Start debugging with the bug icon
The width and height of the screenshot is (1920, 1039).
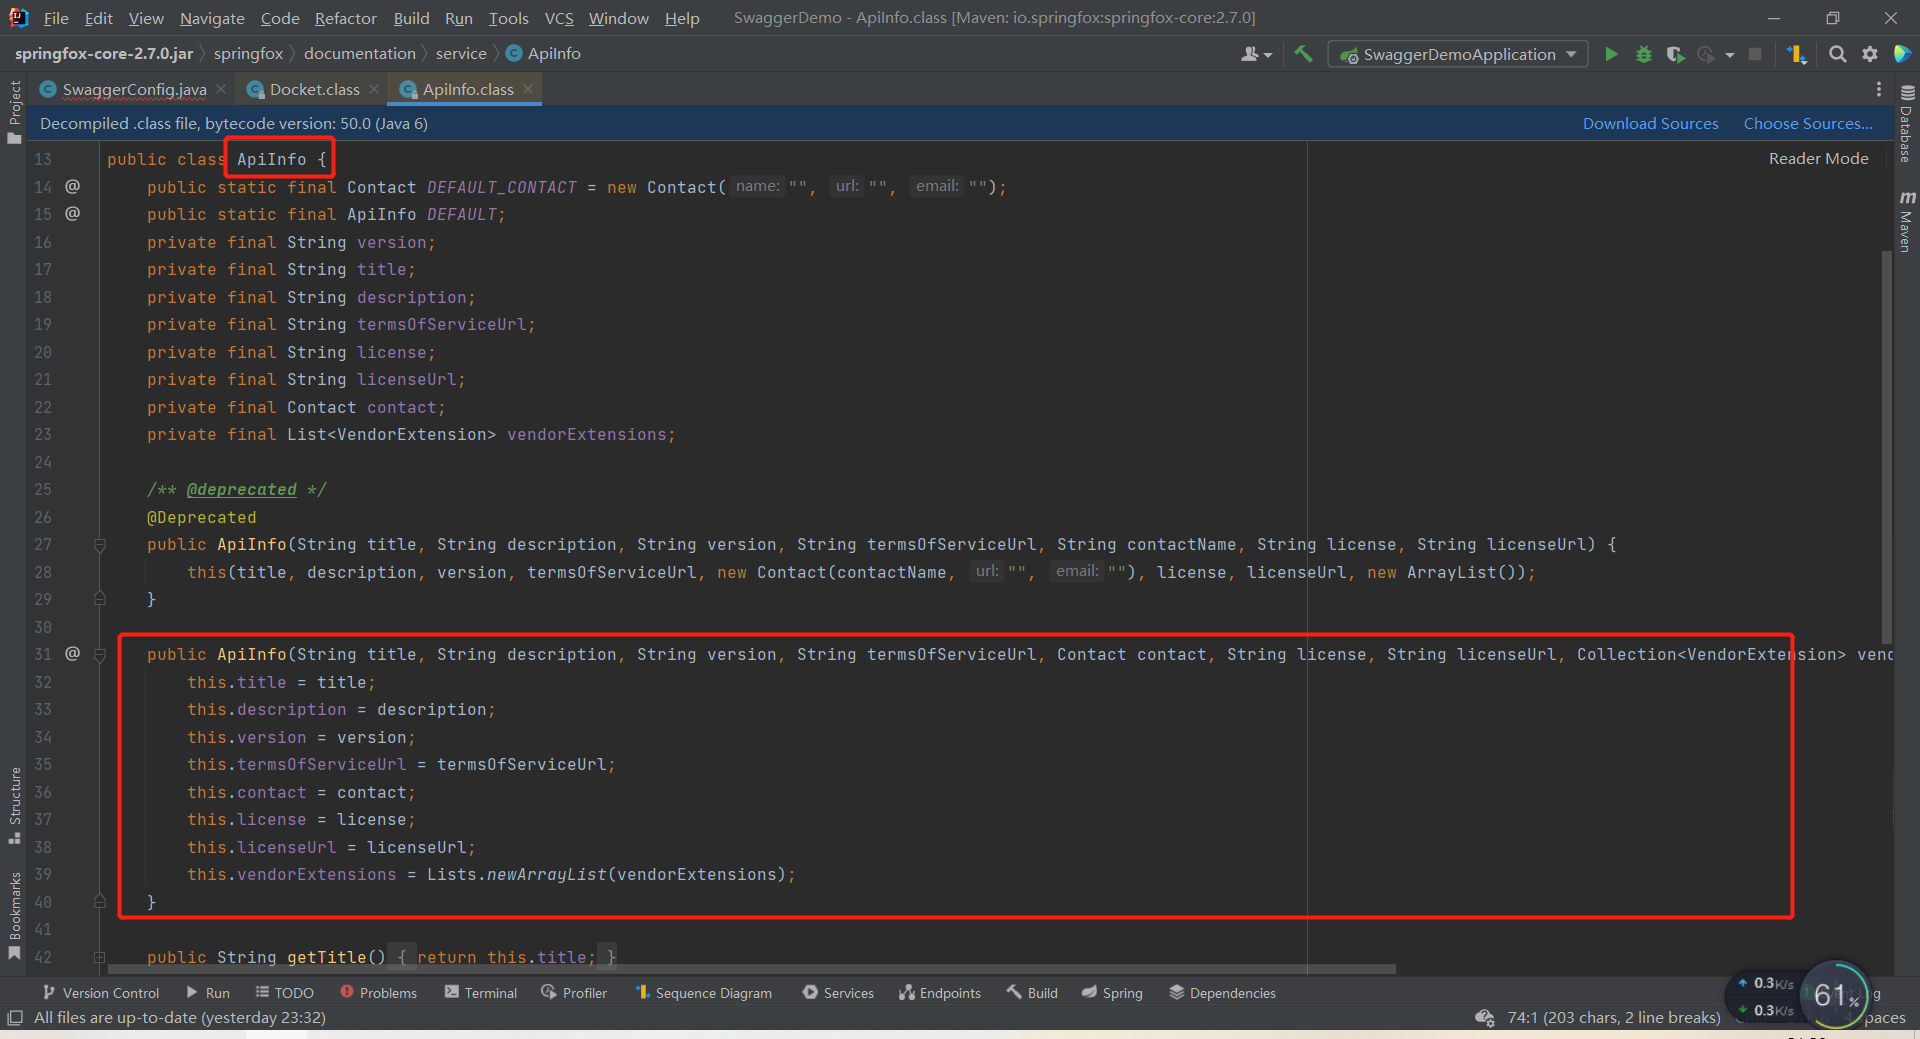click(x=1643, y=54)
